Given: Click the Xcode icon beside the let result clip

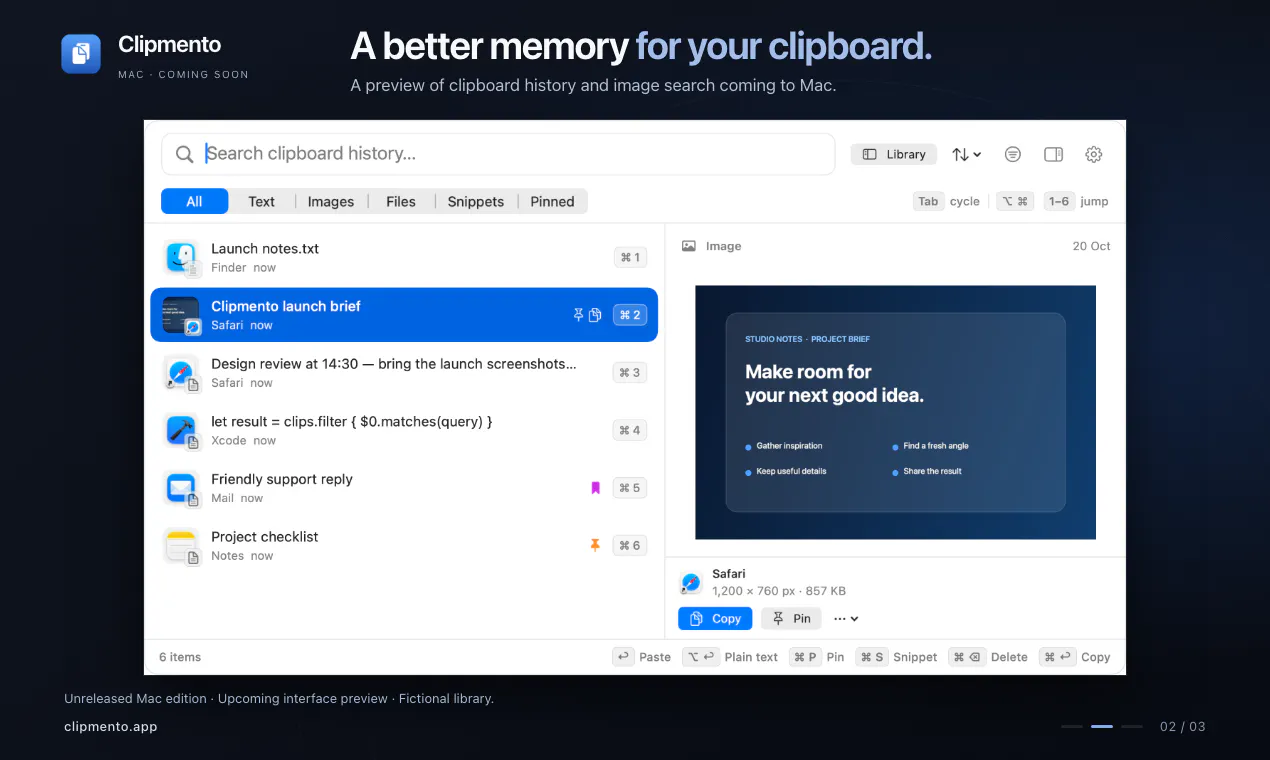Looking at the screenshot, I should pyautogui.click(x=181, y=431).
